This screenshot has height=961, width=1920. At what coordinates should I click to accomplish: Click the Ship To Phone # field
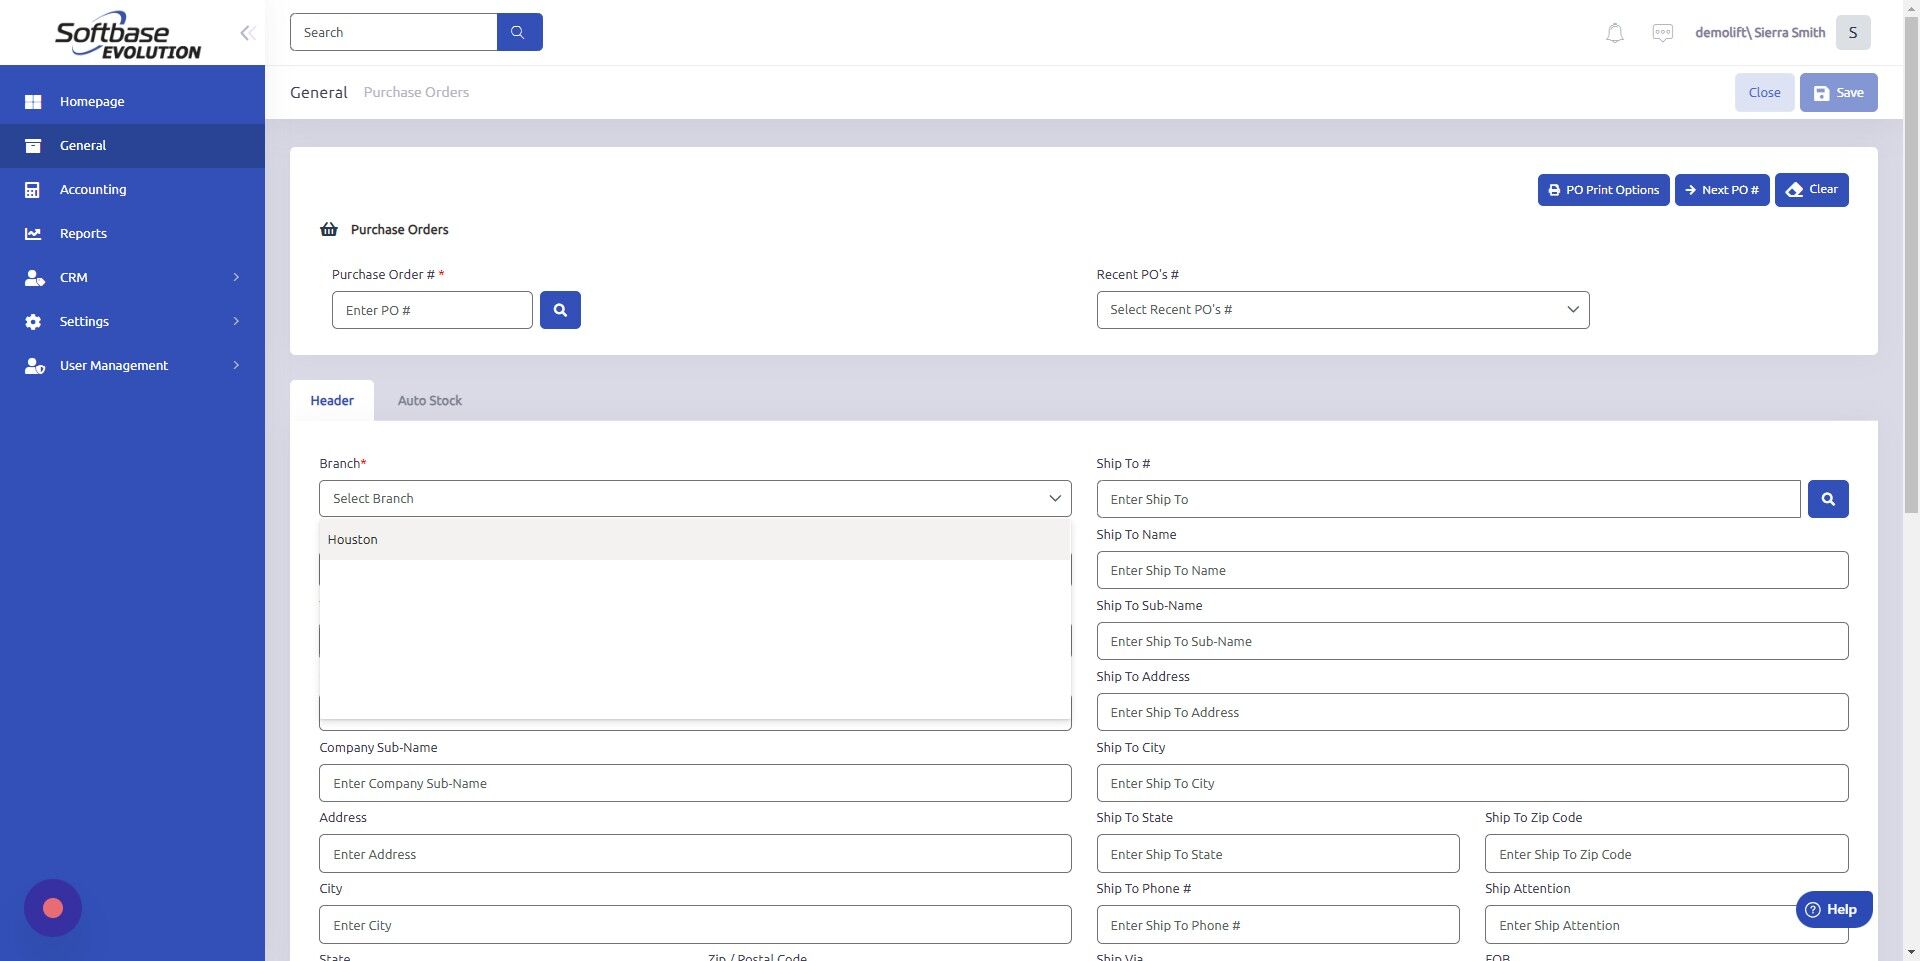pyautogui.click(x=1278, y=925)
